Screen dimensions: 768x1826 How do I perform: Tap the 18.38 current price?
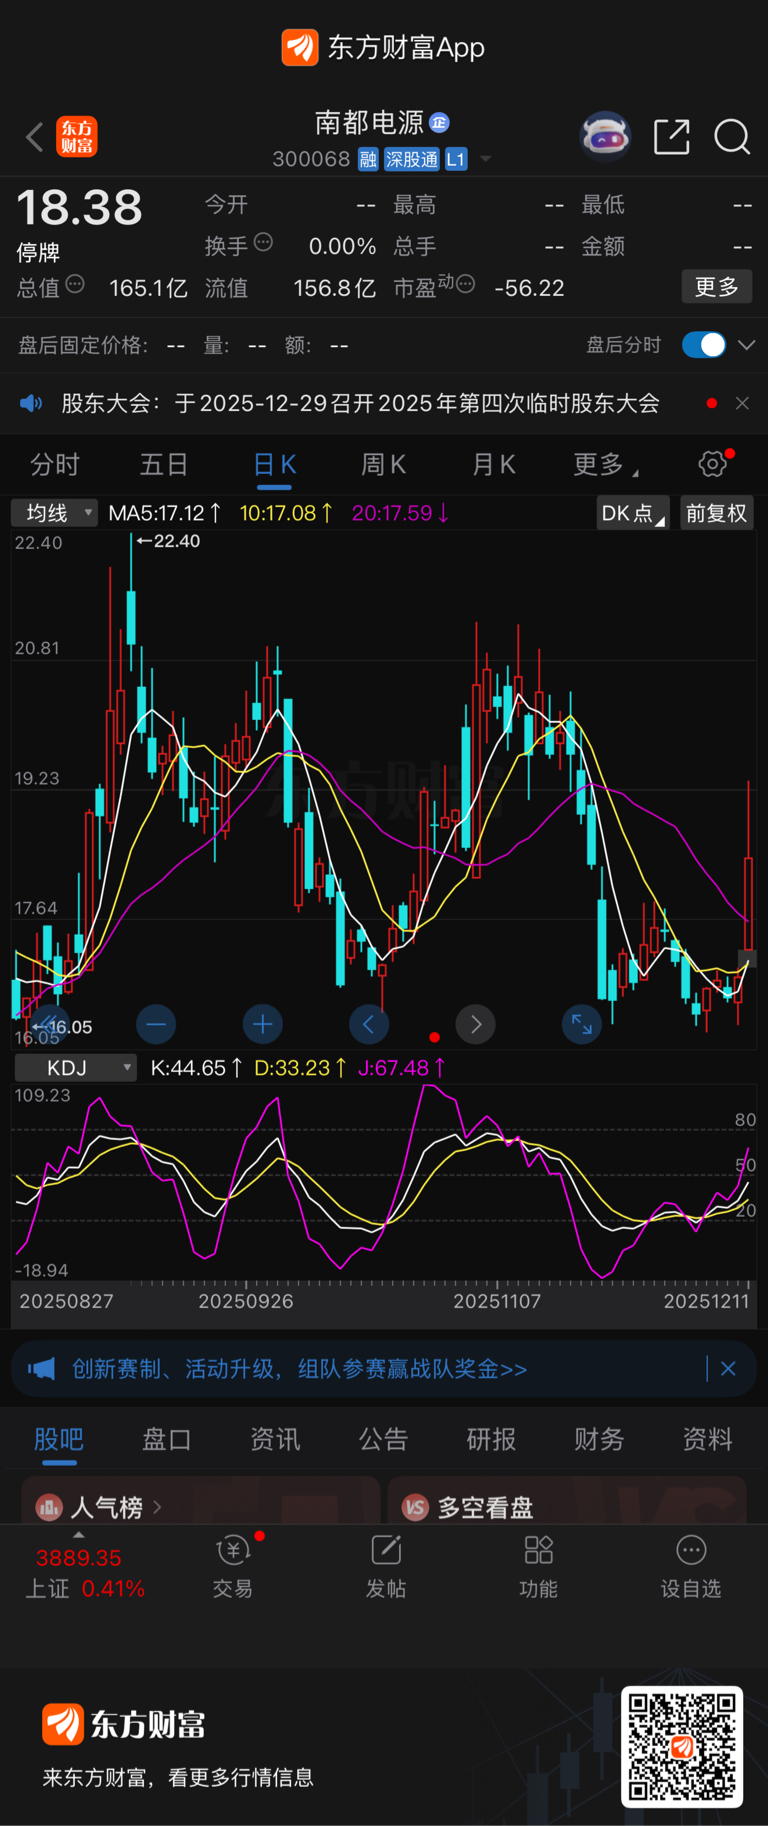79,208
